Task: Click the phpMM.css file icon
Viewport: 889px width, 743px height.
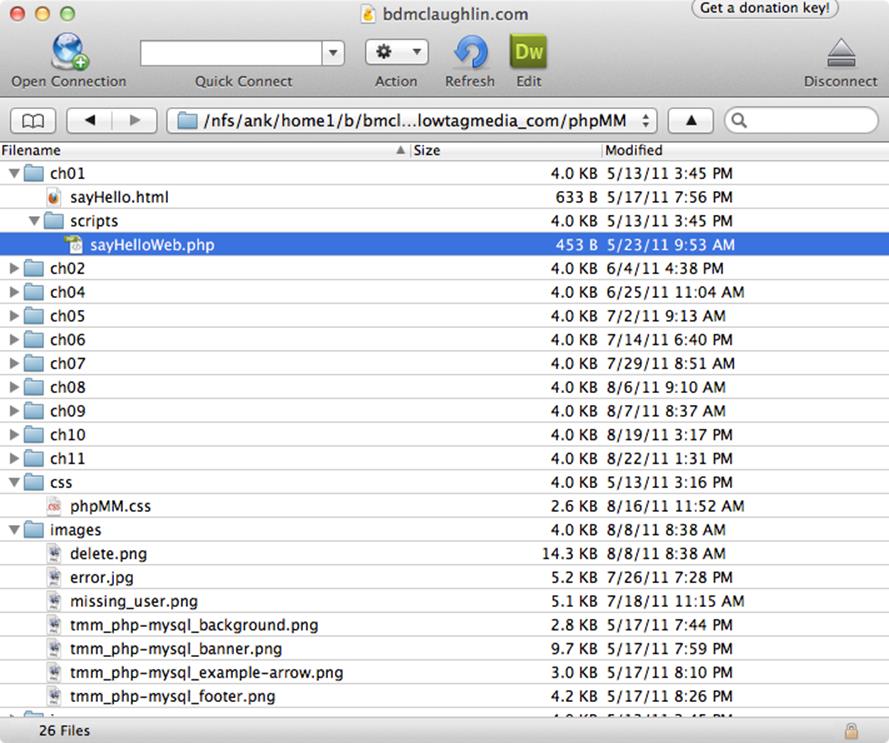Action: click(54, 506)
